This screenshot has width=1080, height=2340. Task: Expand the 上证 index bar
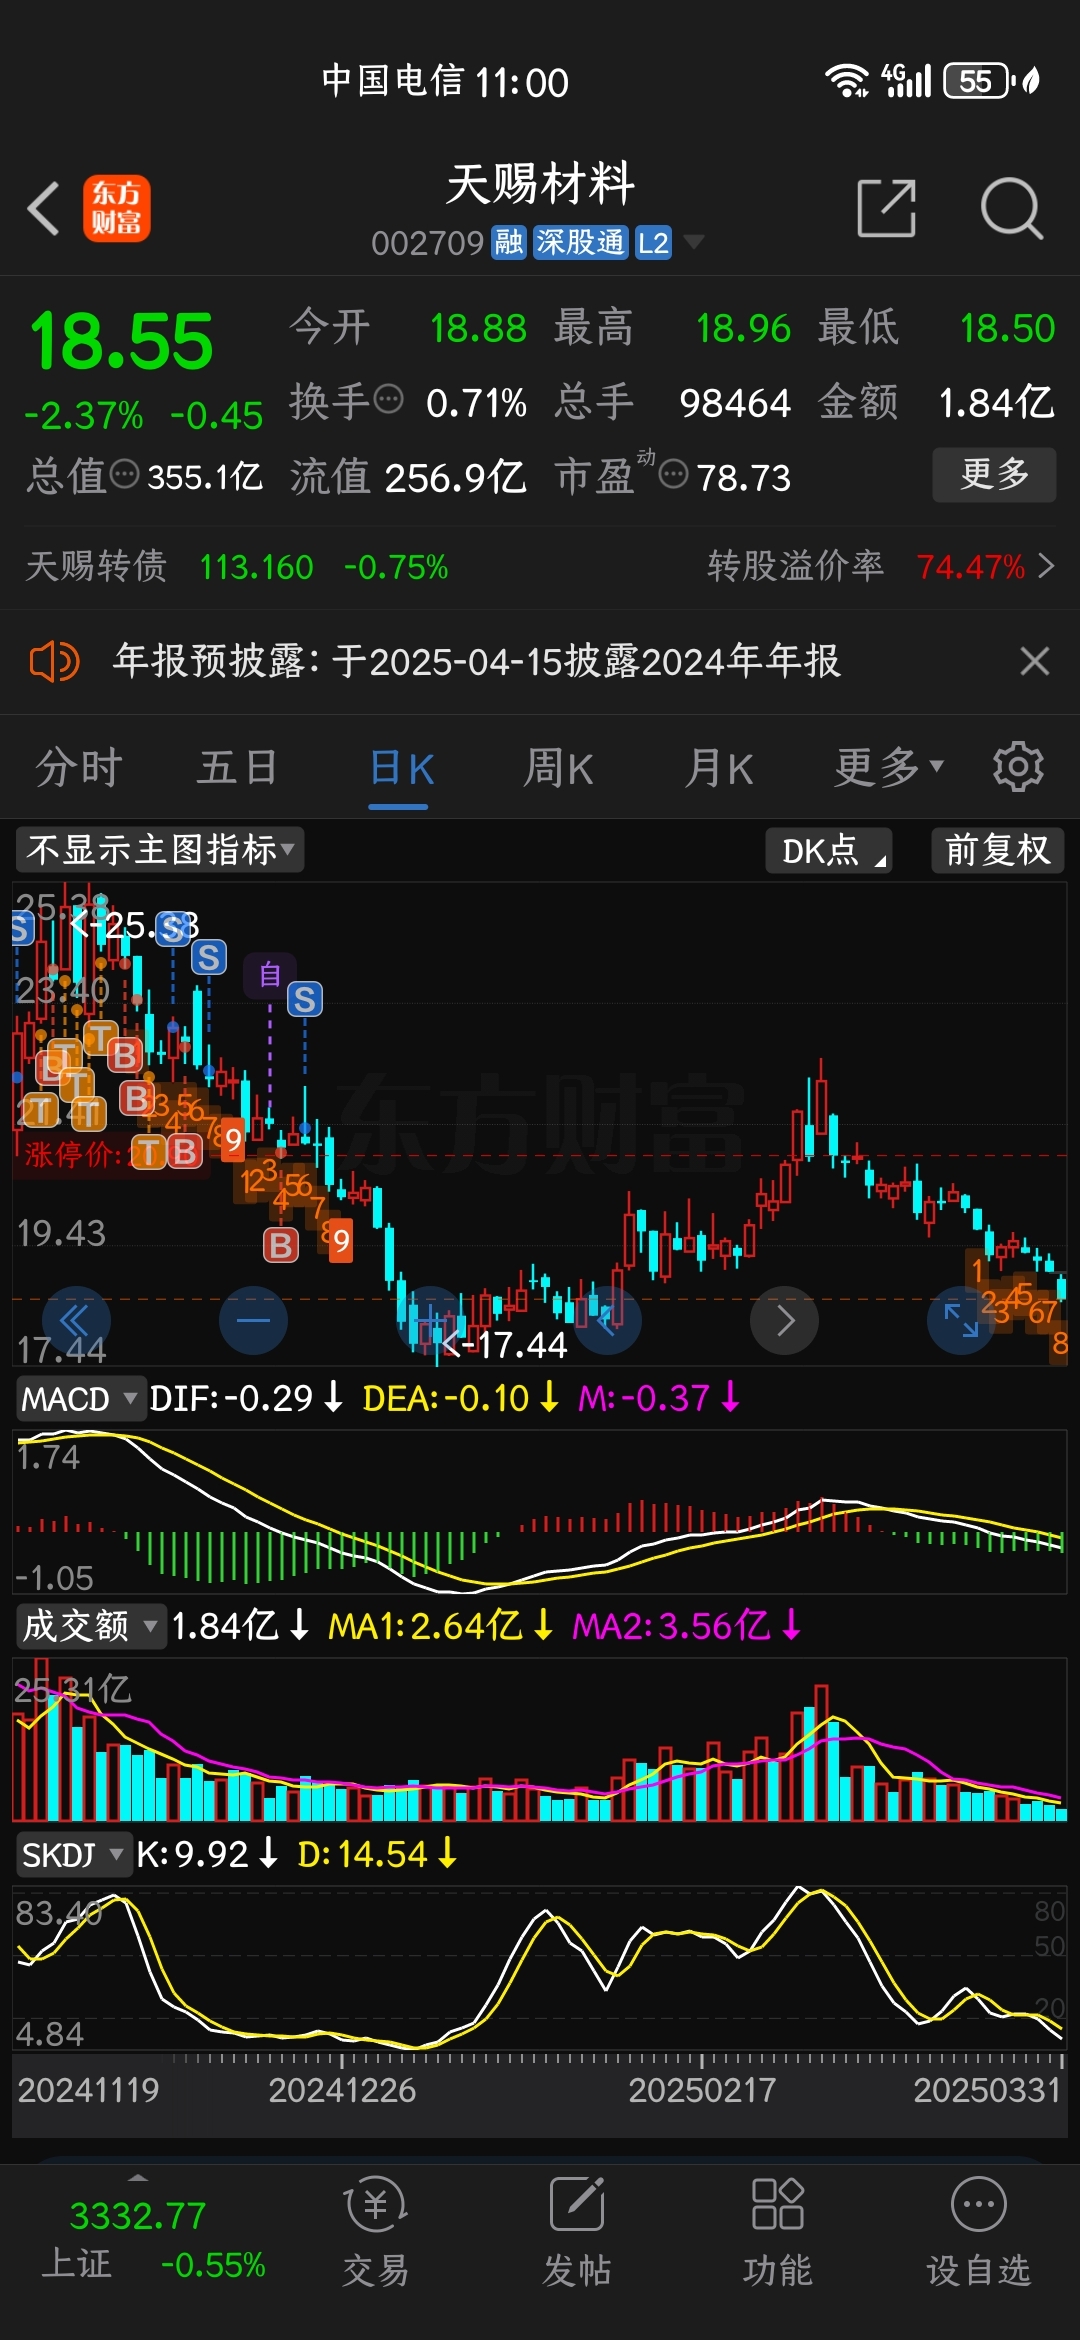pyautogui.click(x=138, y=2176)
